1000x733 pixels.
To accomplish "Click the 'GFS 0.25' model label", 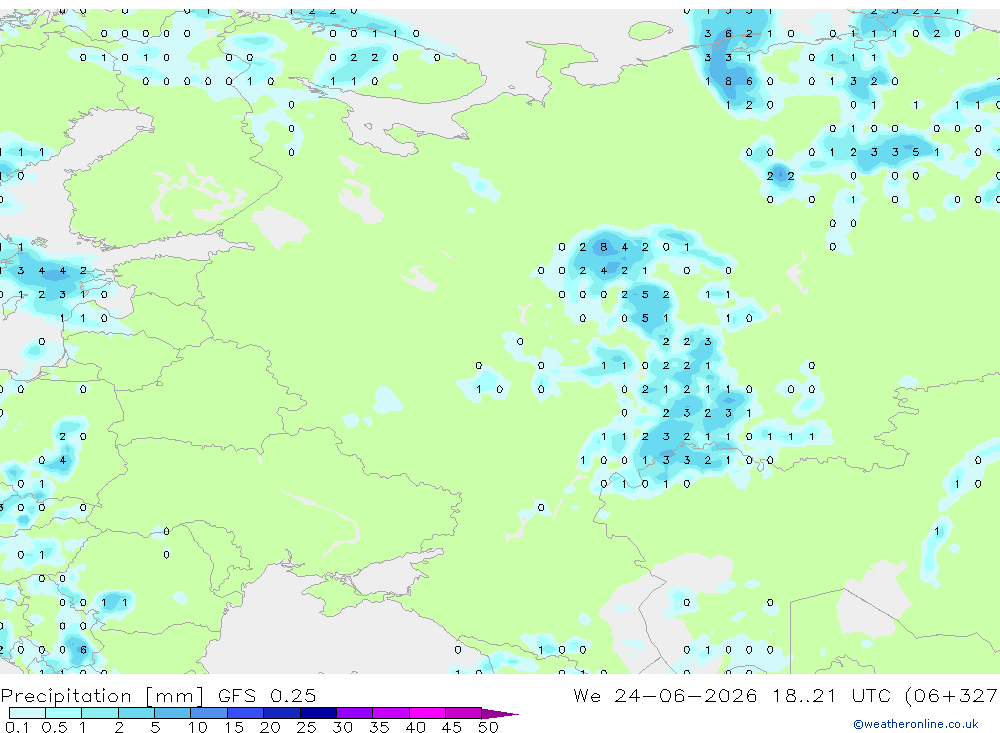I will (x=267, y=695).
